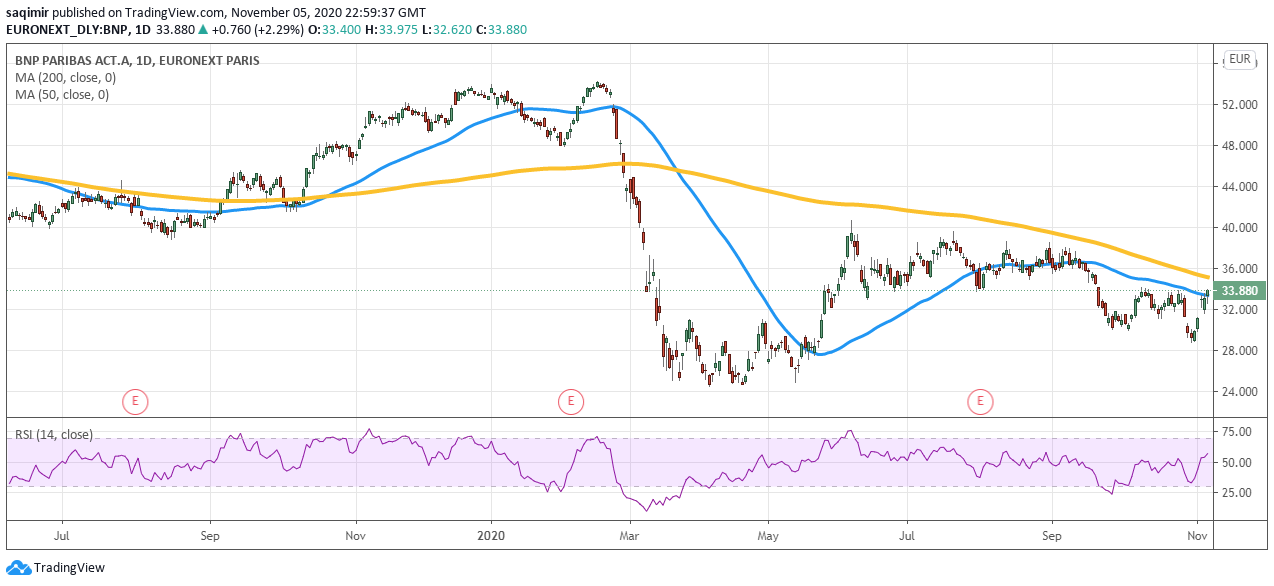Viewport: 1274px width, 586px height.
Task: Click the earnings marker before March 2020
Action: [570, 402]
